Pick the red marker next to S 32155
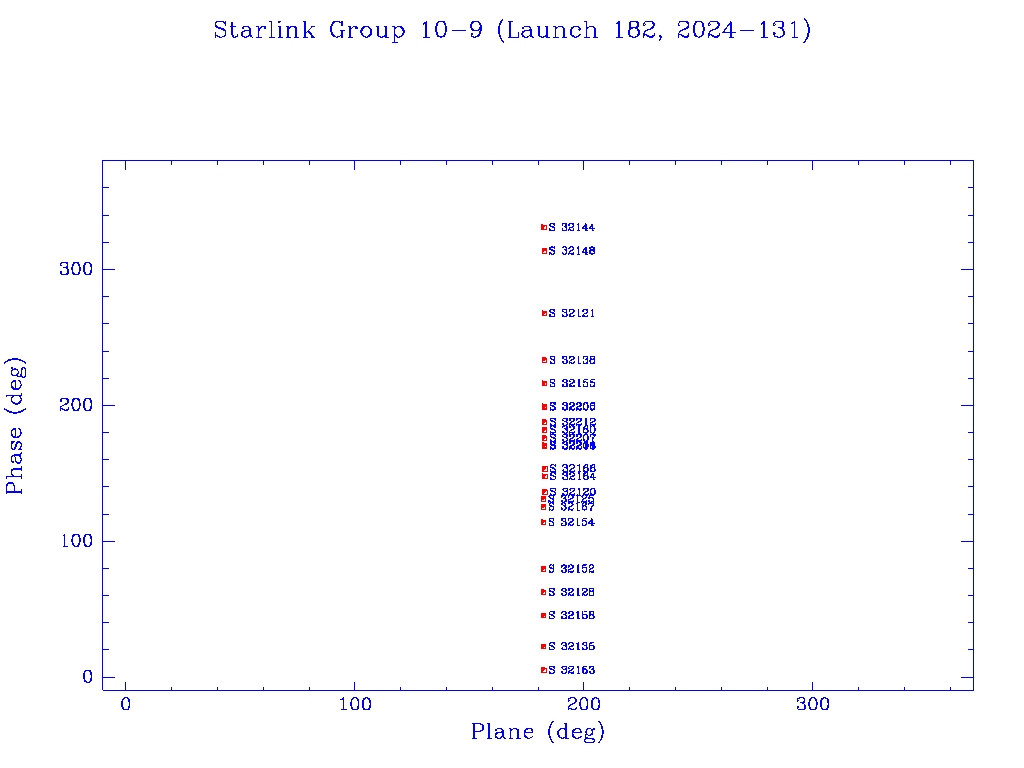Viewport: 1024px width, 768px height. 544,383
